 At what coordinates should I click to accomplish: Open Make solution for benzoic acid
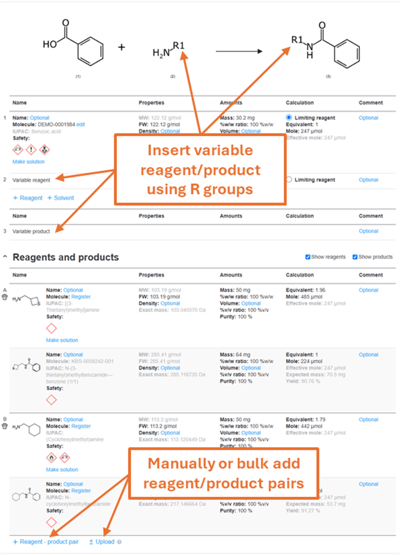29,162
